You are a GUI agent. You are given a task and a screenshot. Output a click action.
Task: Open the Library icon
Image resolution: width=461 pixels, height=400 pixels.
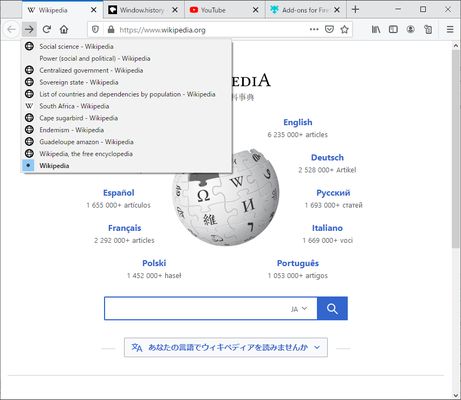[x=376, y=29]
